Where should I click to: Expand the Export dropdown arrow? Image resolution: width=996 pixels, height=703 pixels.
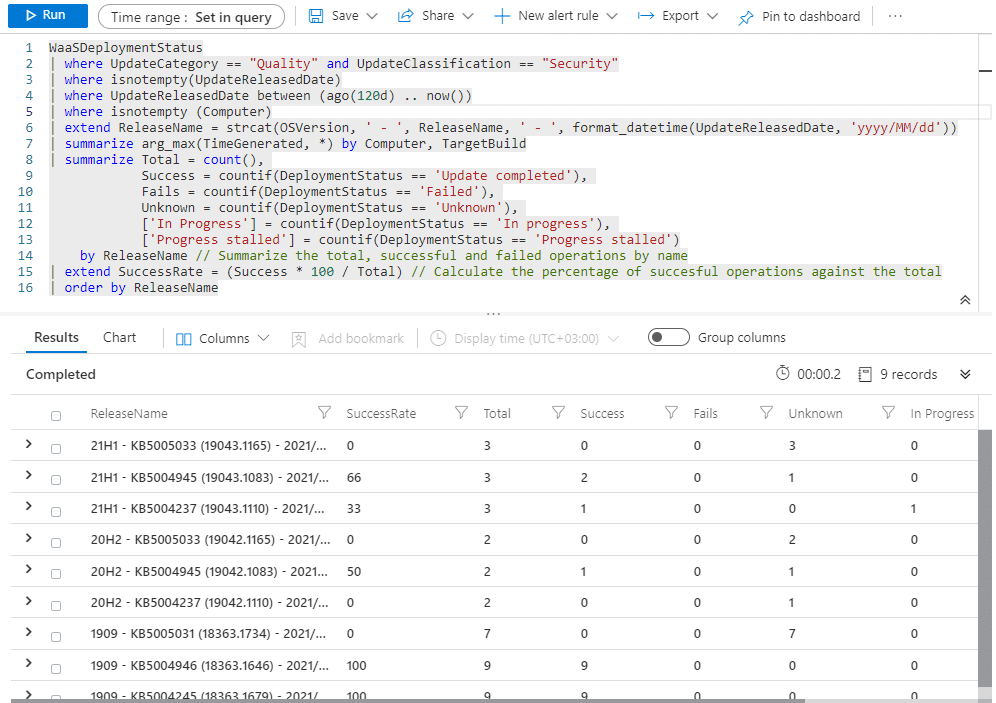pos(712,16)
